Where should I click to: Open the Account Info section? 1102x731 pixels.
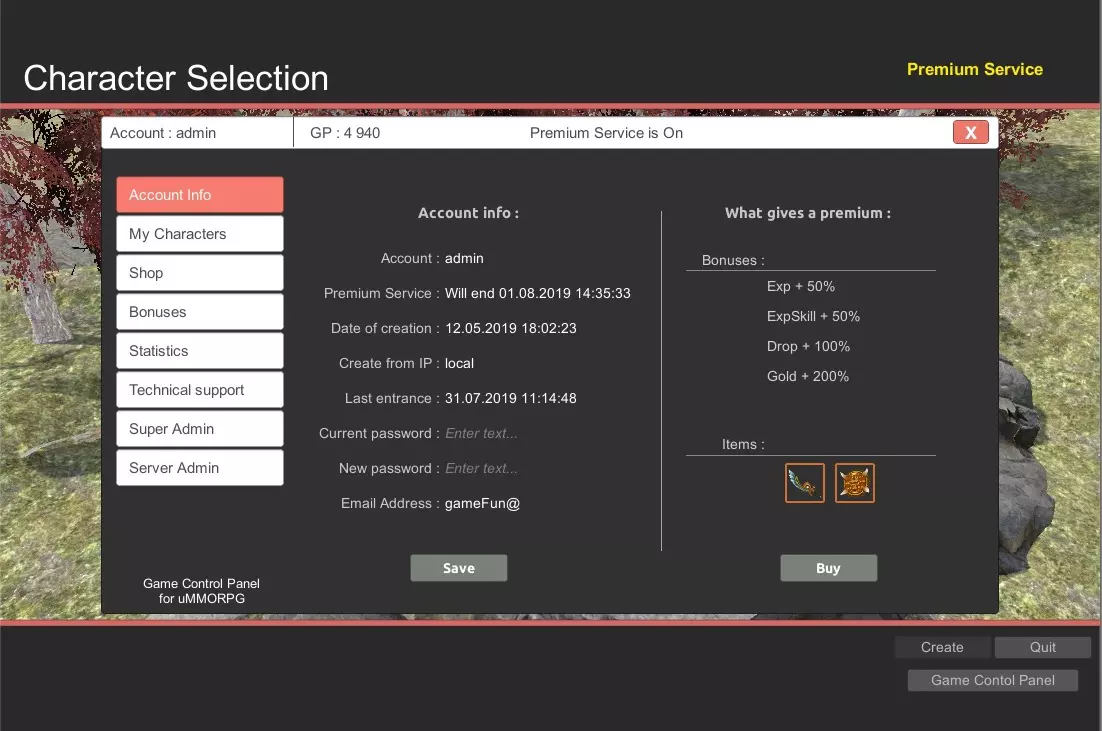(199, 194)
